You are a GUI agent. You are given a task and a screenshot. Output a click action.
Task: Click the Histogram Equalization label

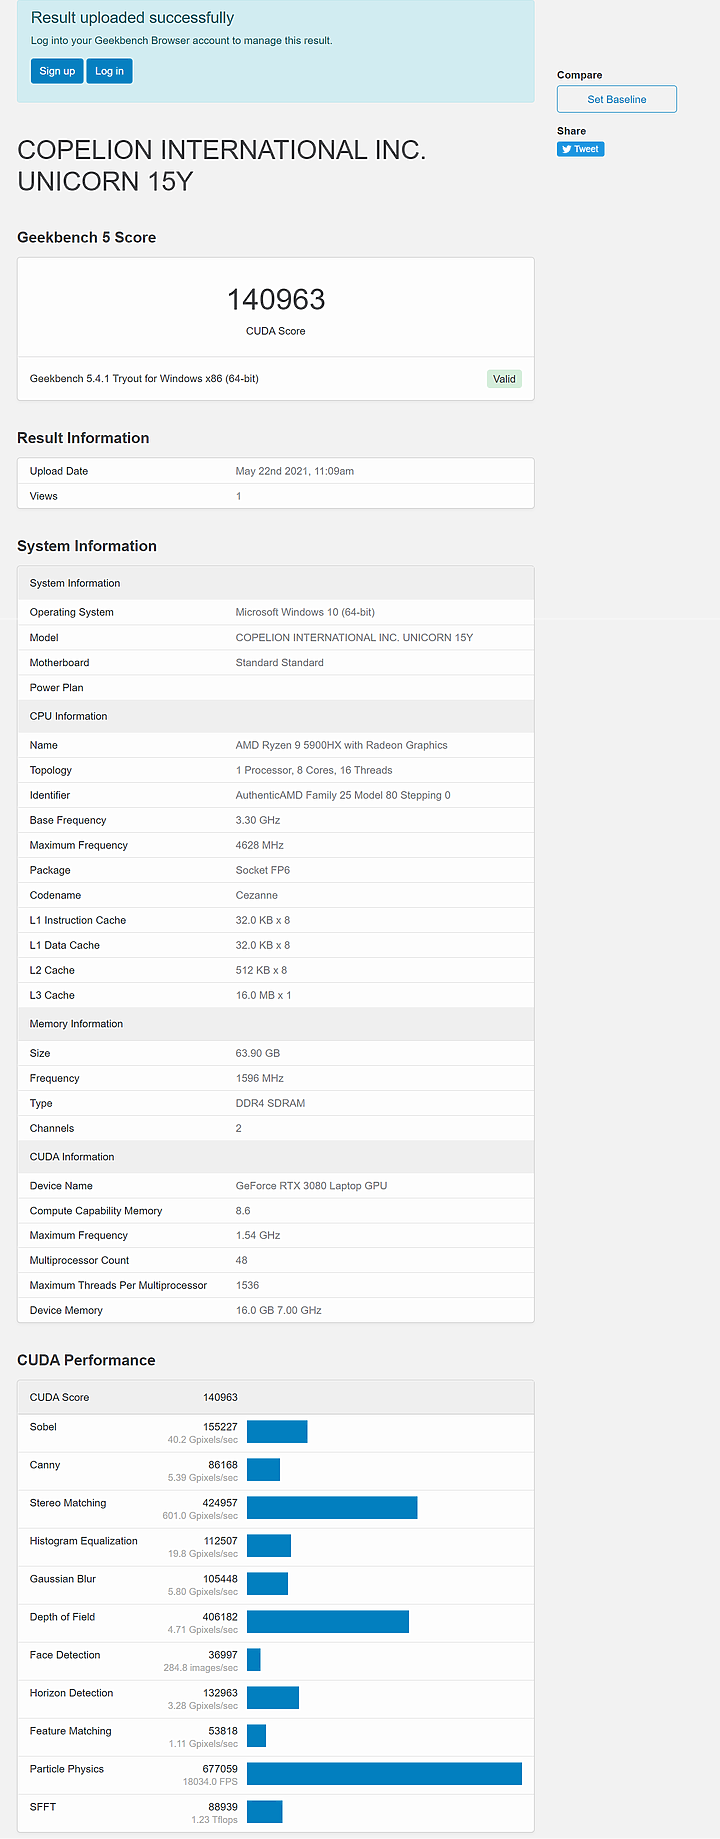pyautogui.click(x=84, y=1541)
